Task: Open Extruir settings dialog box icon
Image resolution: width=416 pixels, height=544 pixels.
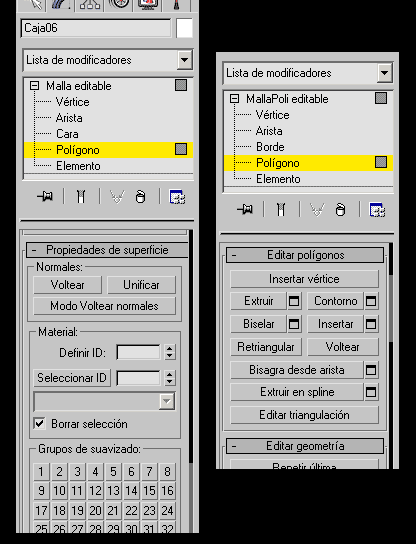Action: coord(294,301)
